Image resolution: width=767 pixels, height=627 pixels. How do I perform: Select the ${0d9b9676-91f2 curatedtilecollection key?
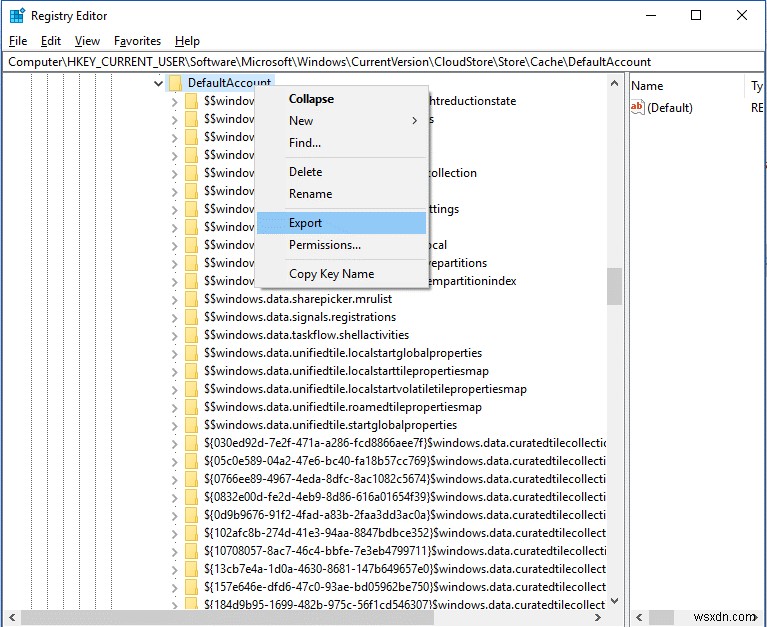click(x=405, y=515)
